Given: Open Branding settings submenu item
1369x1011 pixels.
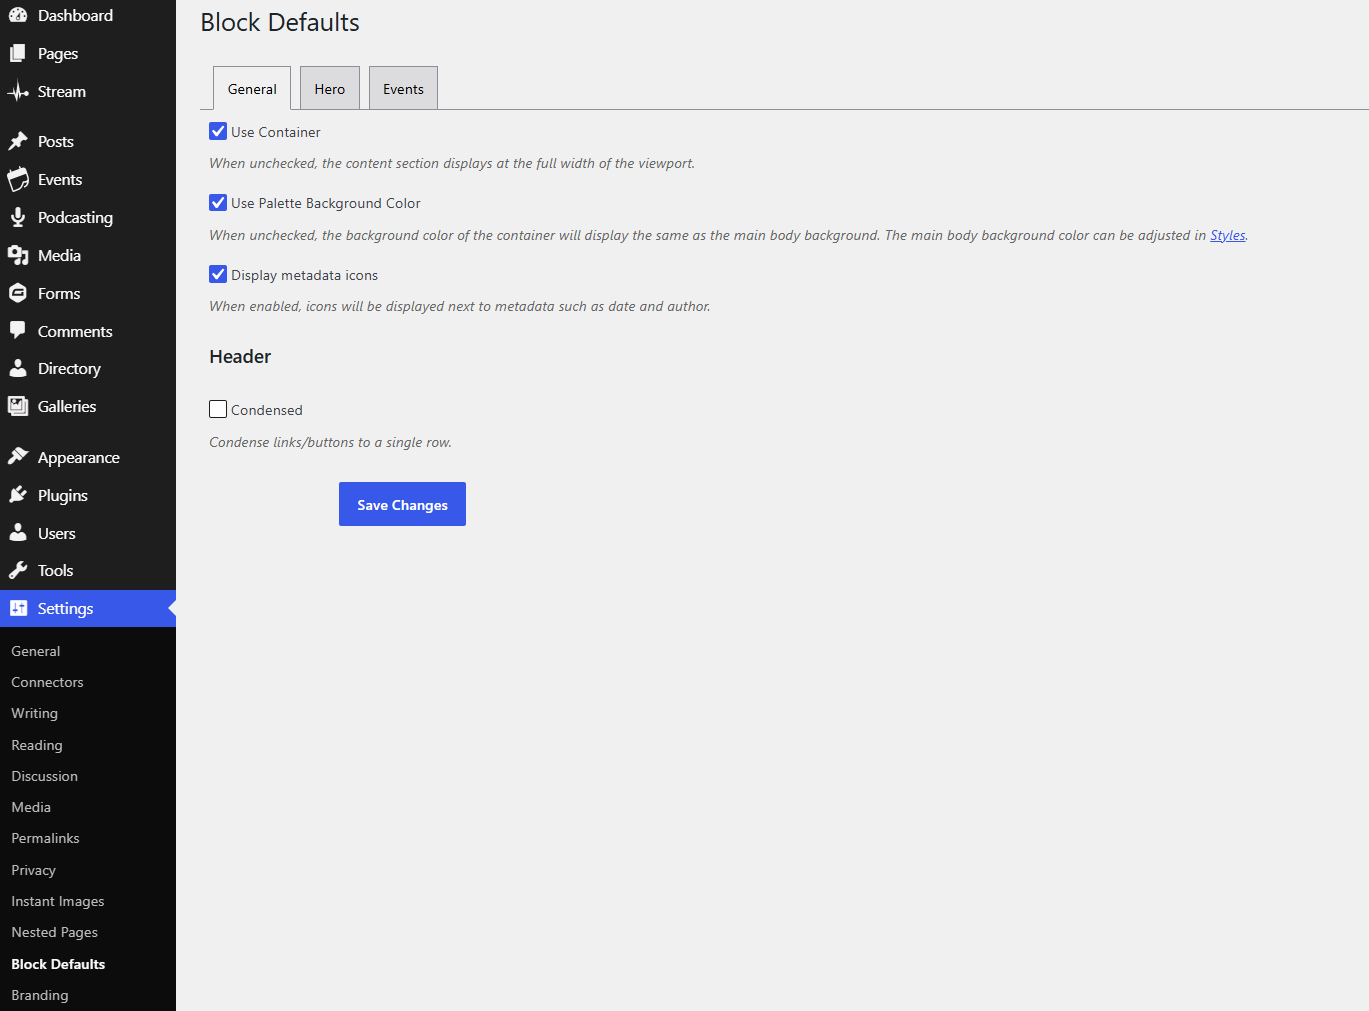Looking at the screenshot, I should (40, 995).
